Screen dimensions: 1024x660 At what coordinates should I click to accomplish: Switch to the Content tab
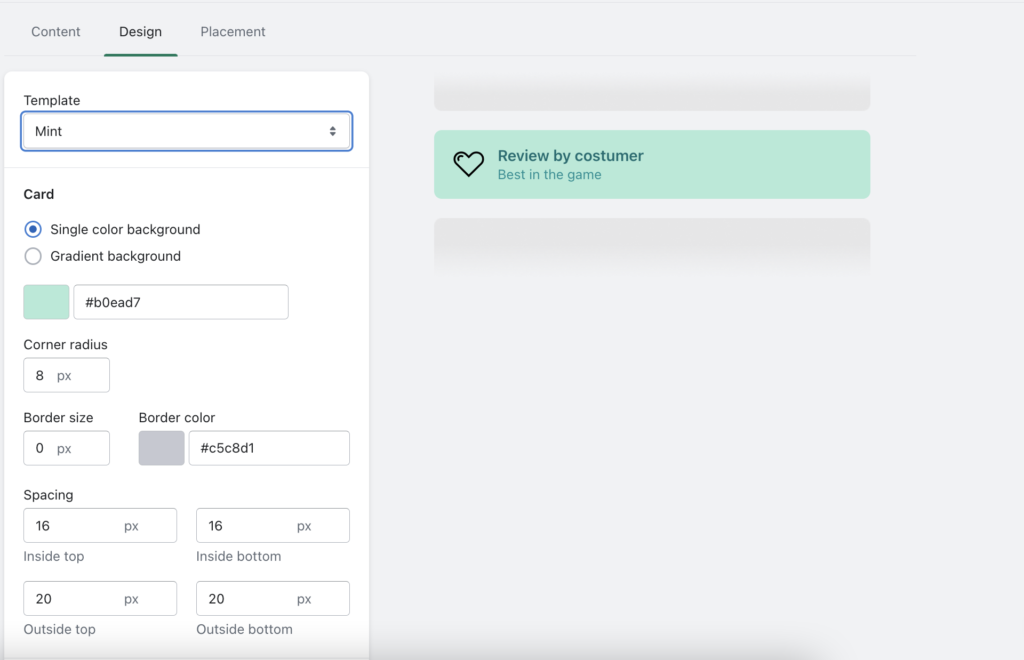pyautogui.click(x=56, y=32)
